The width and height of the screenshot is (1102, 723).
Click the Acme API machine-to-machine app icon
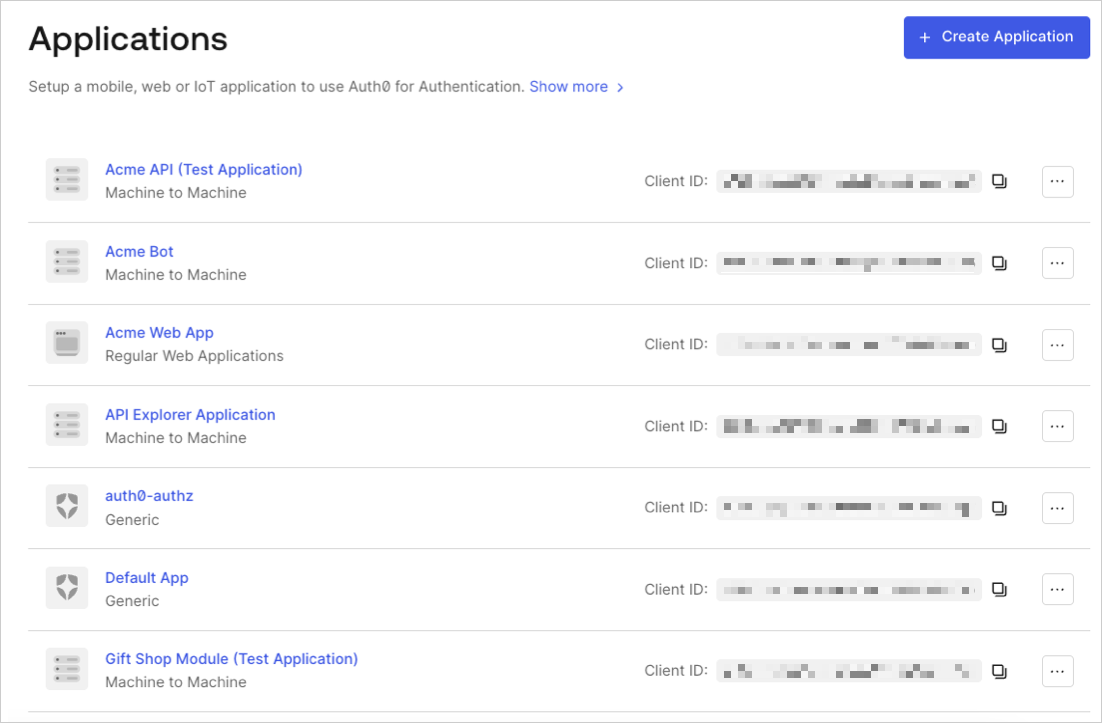[x=66, y=180]
